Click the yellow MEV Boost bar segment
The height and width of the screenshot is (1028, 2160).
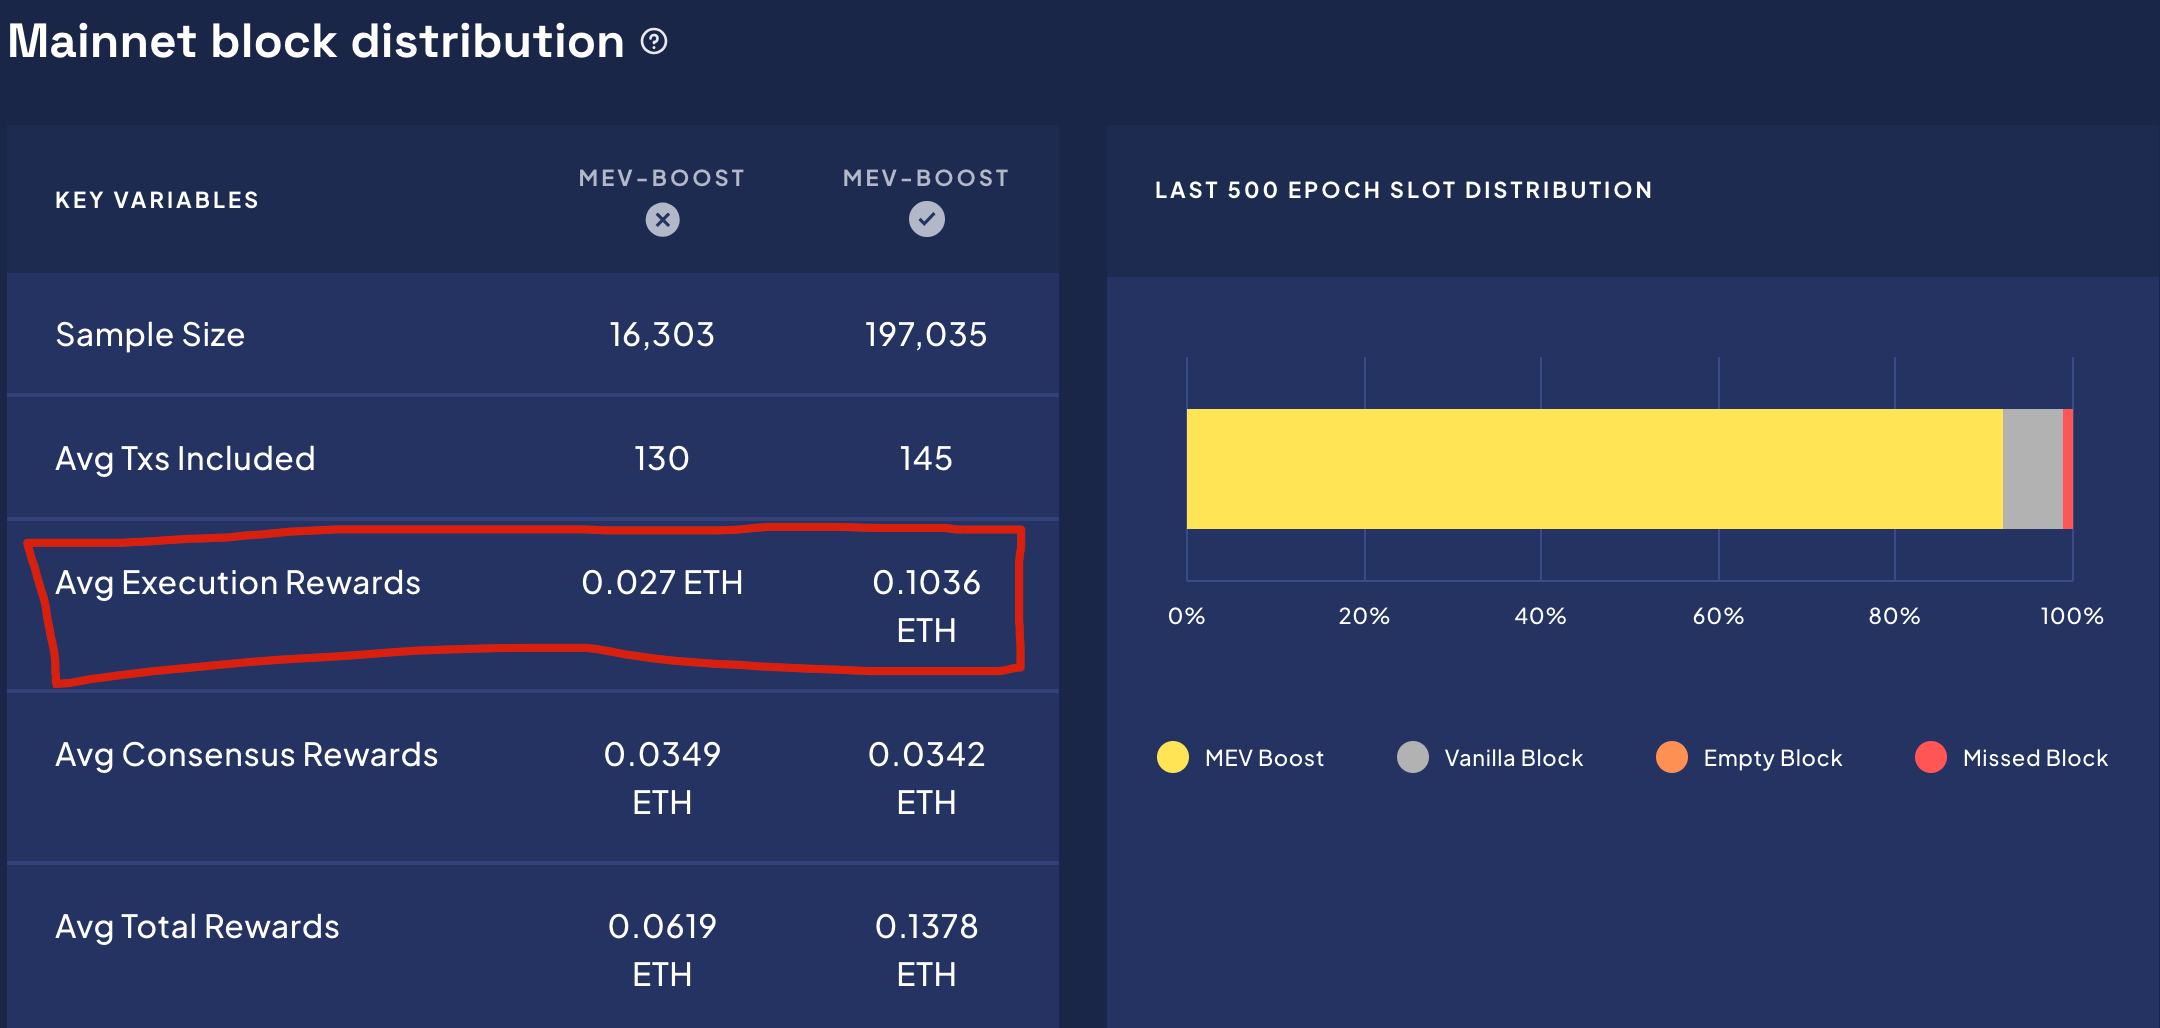tap(1594, 469)
